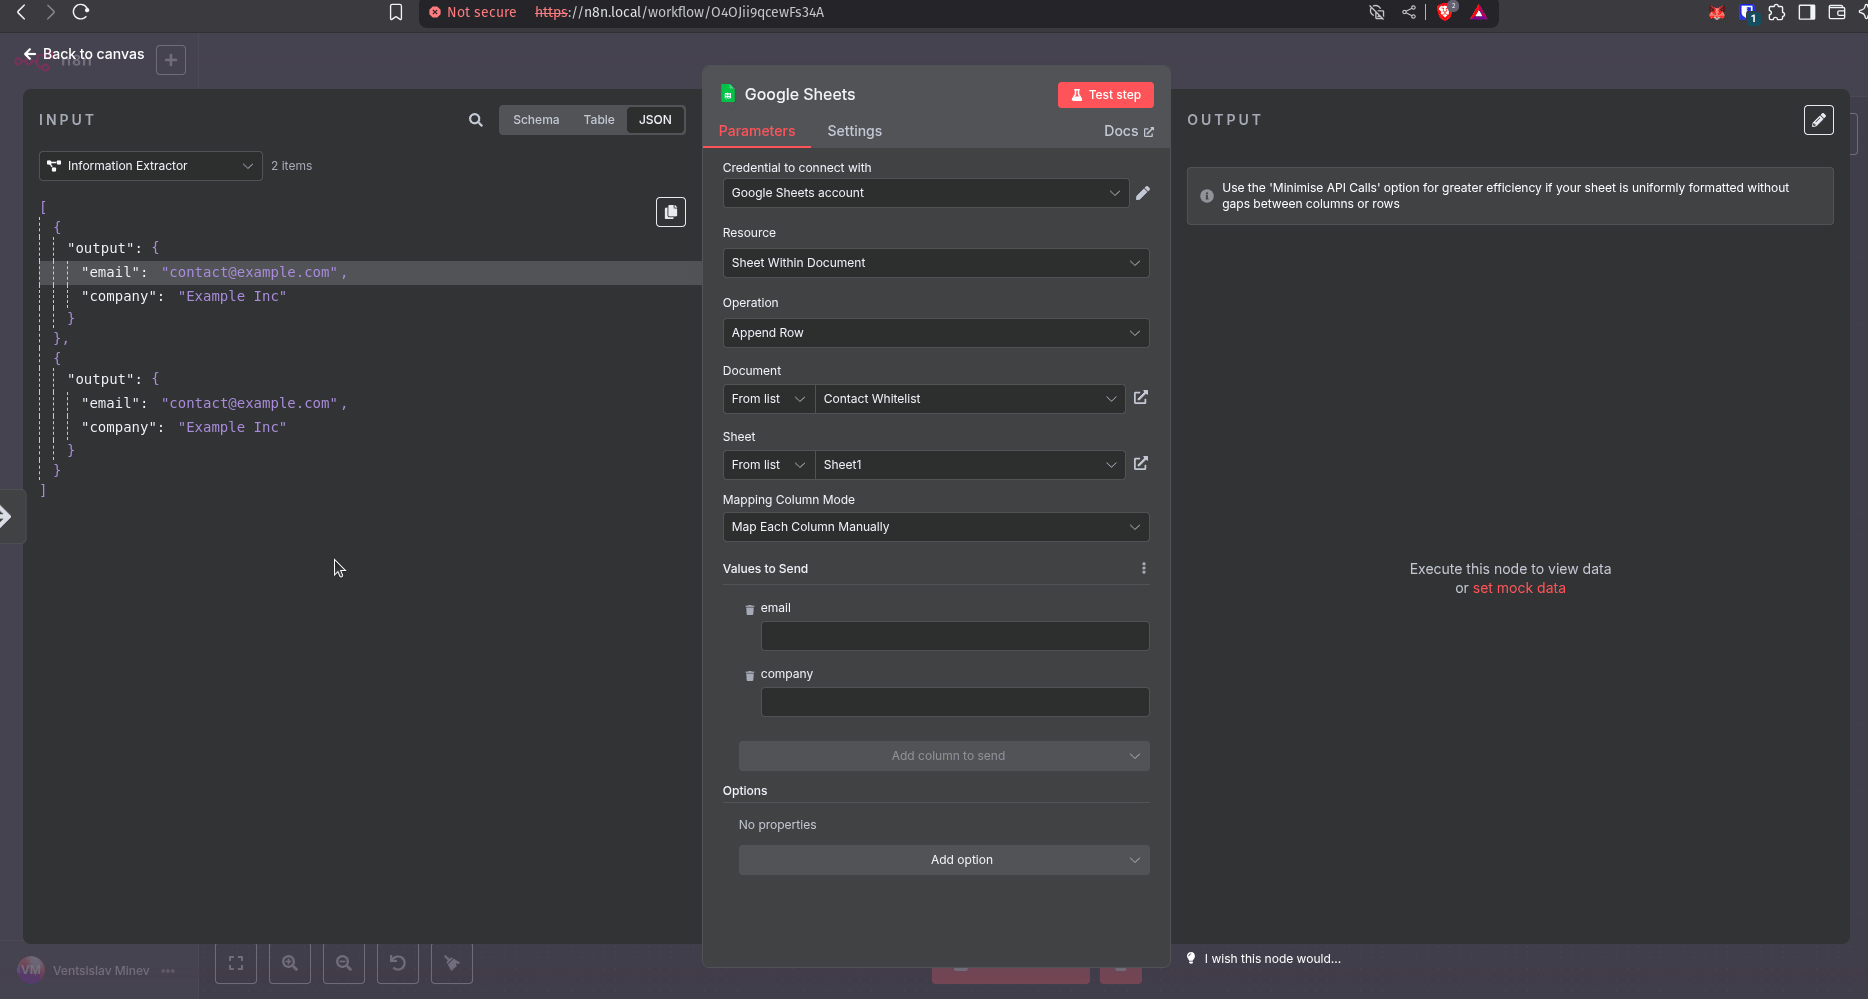
Task: Click the fit-to-view canvas icon
Action: coord(236,963)
